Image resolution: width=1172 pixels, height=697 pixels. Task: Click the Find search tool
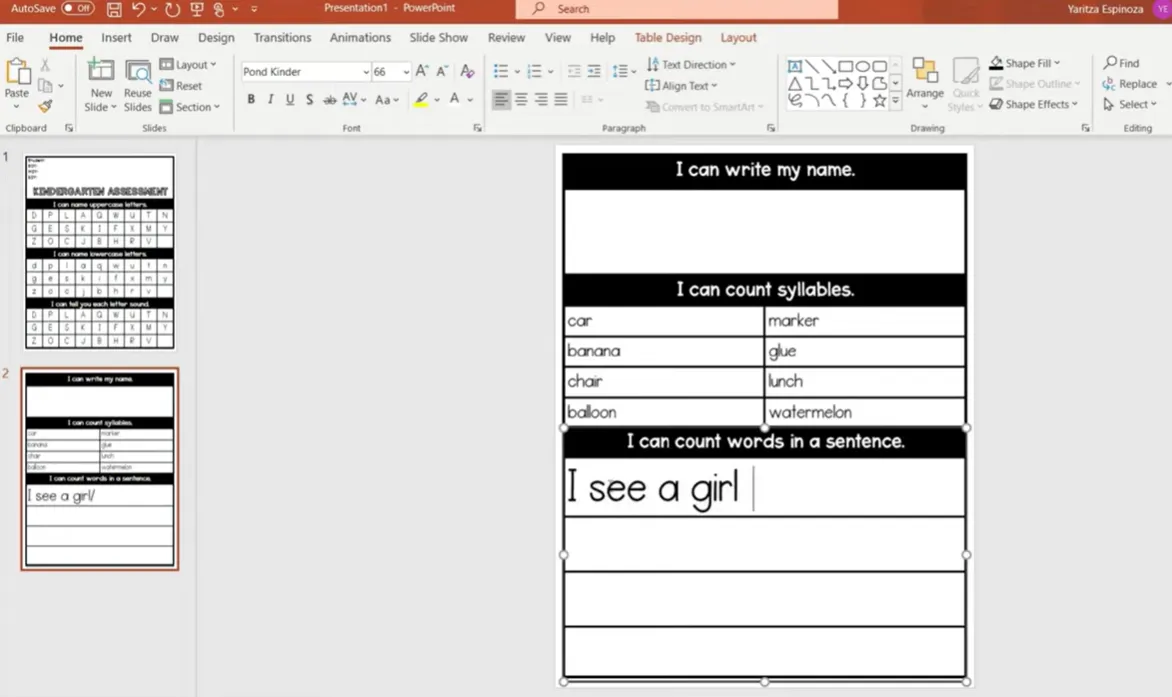1121,63
